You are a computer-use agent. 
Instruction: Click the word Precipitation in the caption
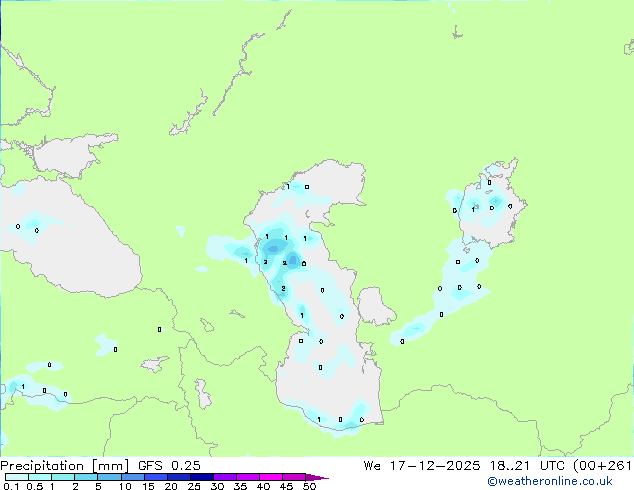click(x=42, y=466)
